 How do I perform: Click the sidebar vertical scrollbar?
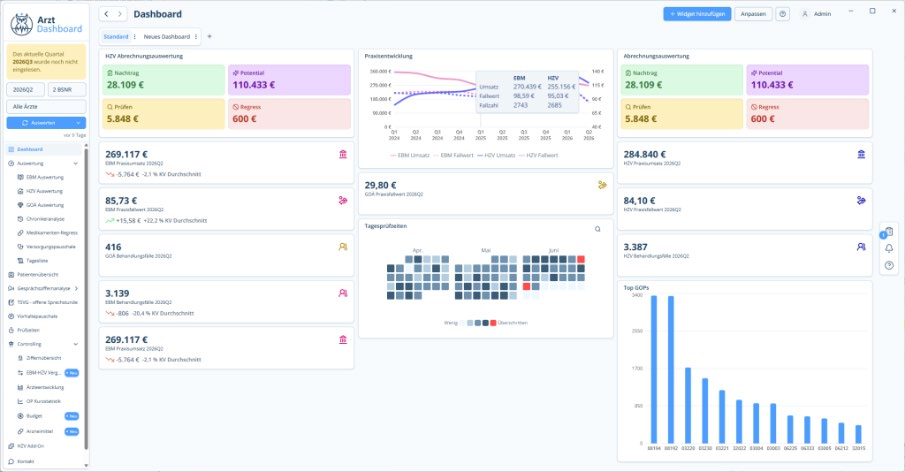coord(87,300)
